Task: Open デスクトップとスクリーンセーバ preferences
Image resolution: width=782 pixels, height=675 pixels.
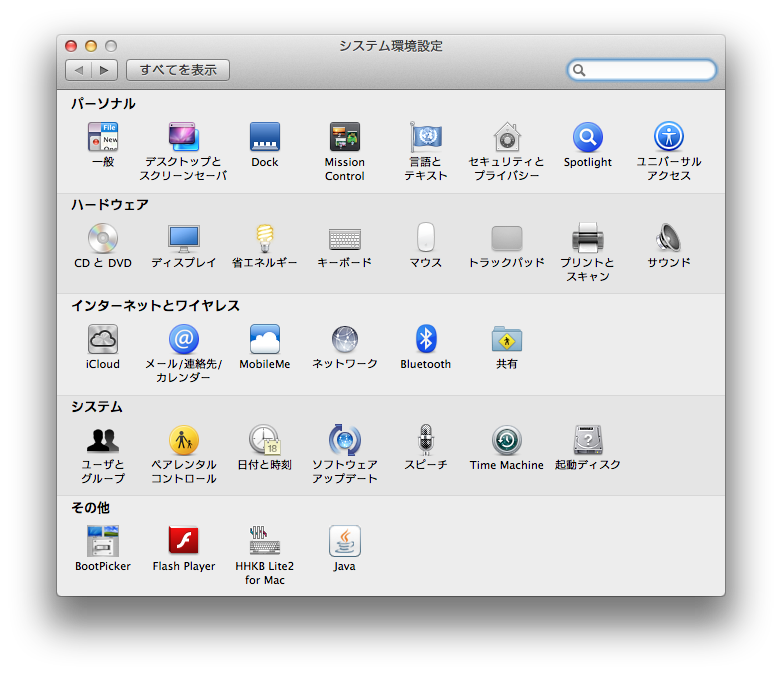Action: tap(184, 137)
